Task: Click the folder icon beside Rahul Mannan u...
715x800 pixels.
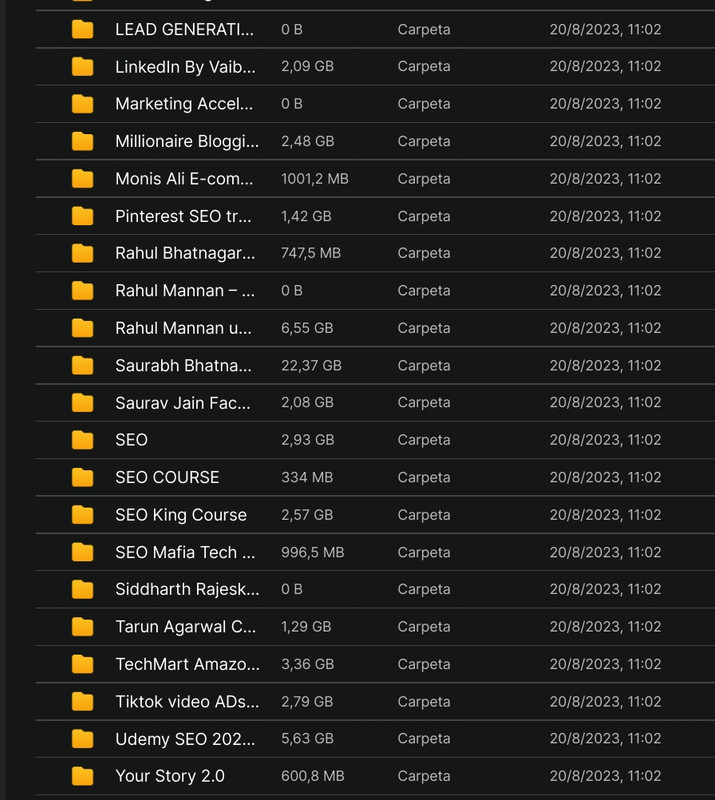Action: tap(82, 328)
